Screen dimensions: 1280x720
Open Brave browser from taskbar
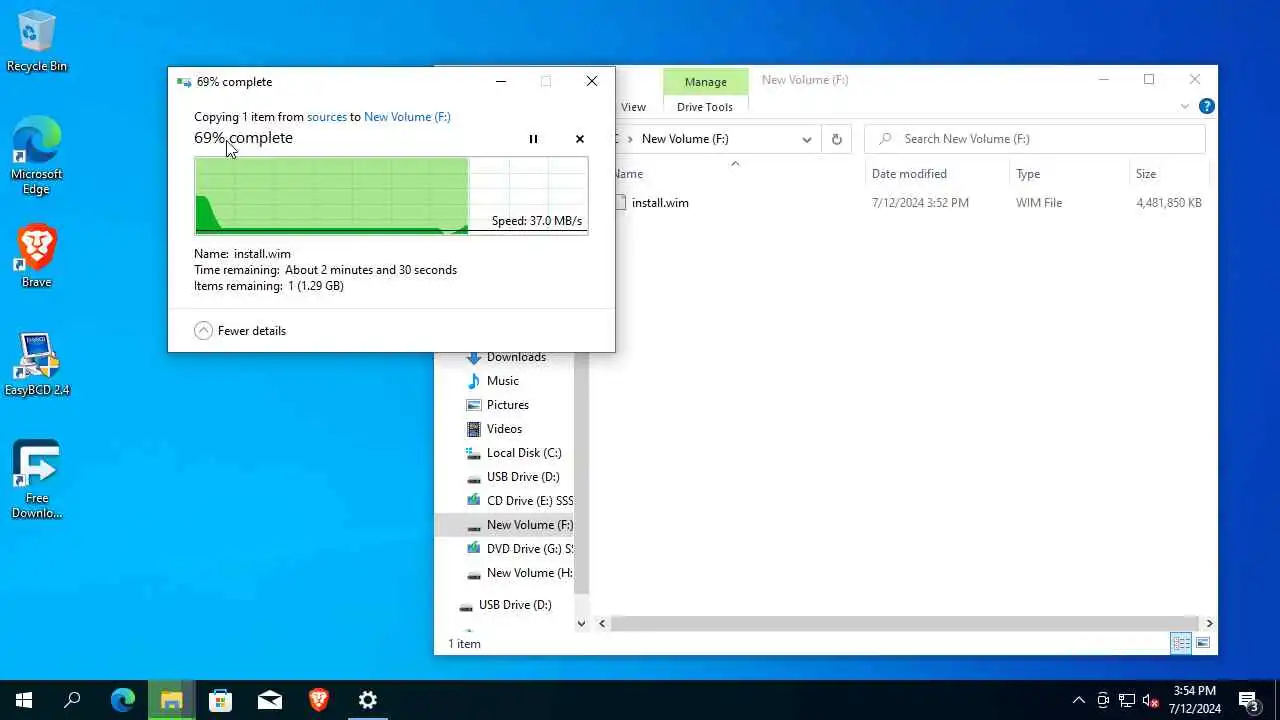[318, 700]
